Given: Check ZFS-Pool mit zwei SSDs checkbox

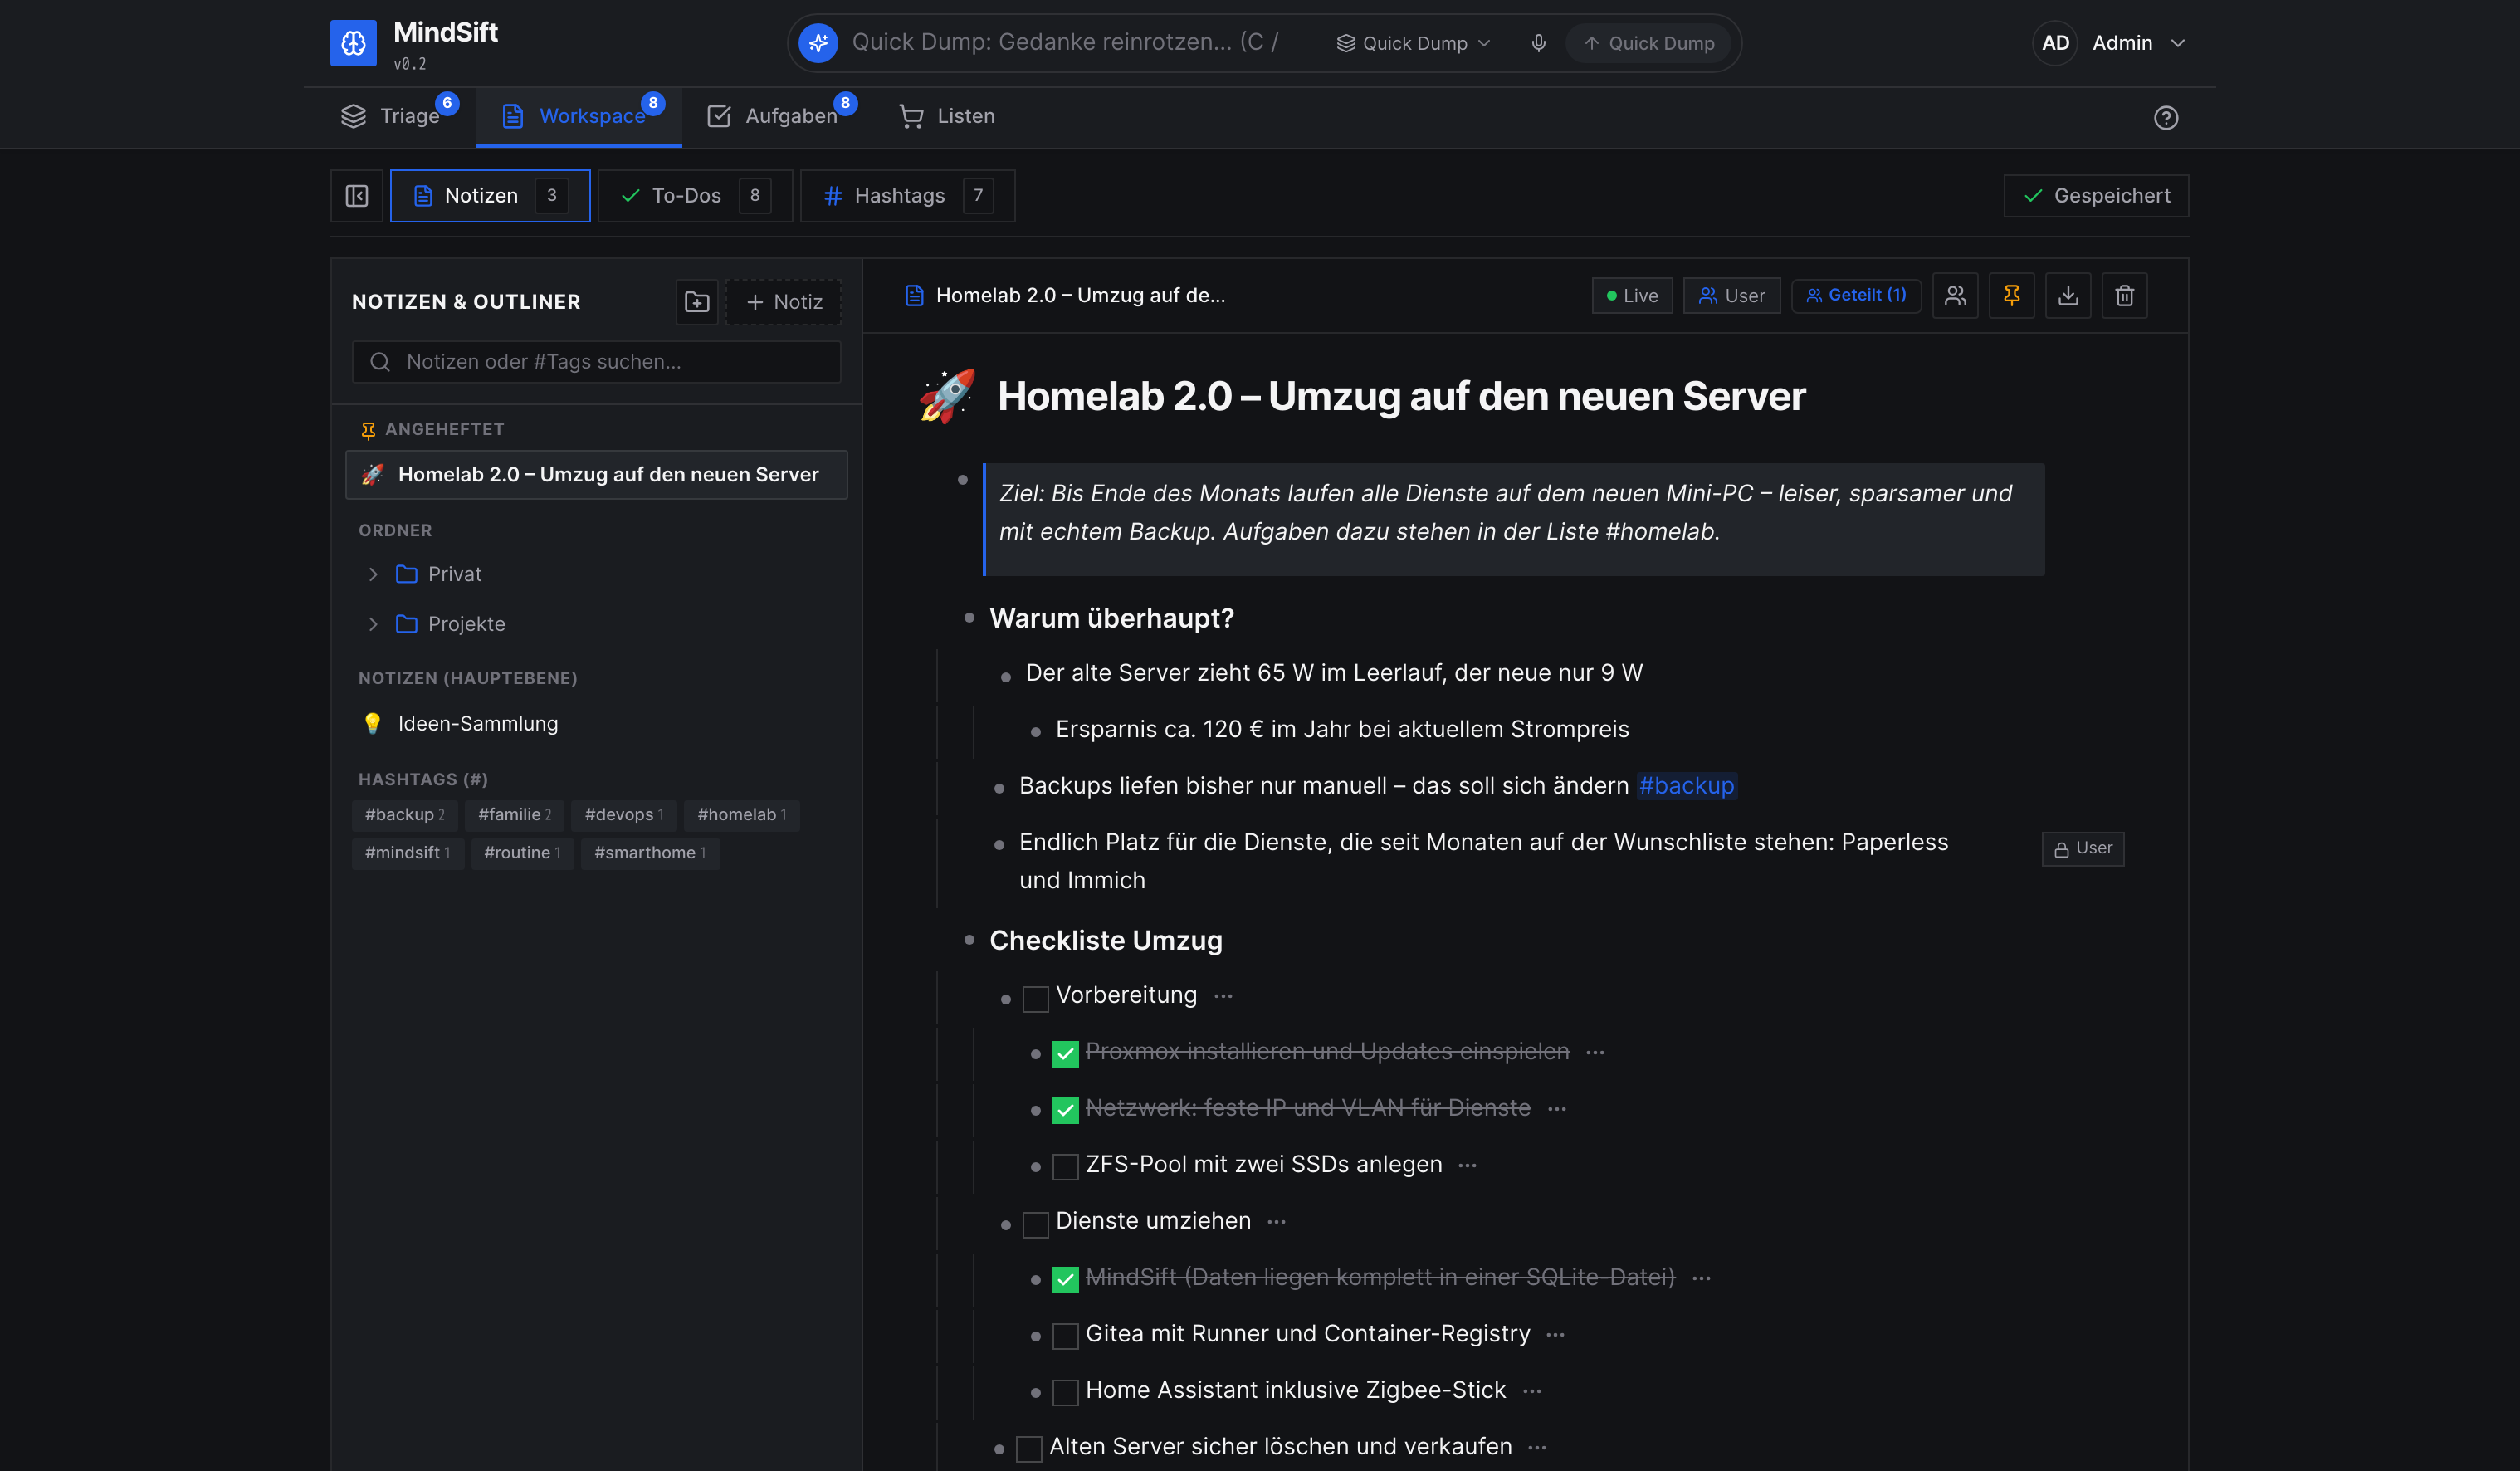Looking at the screenshot, I should 1065,1167.
